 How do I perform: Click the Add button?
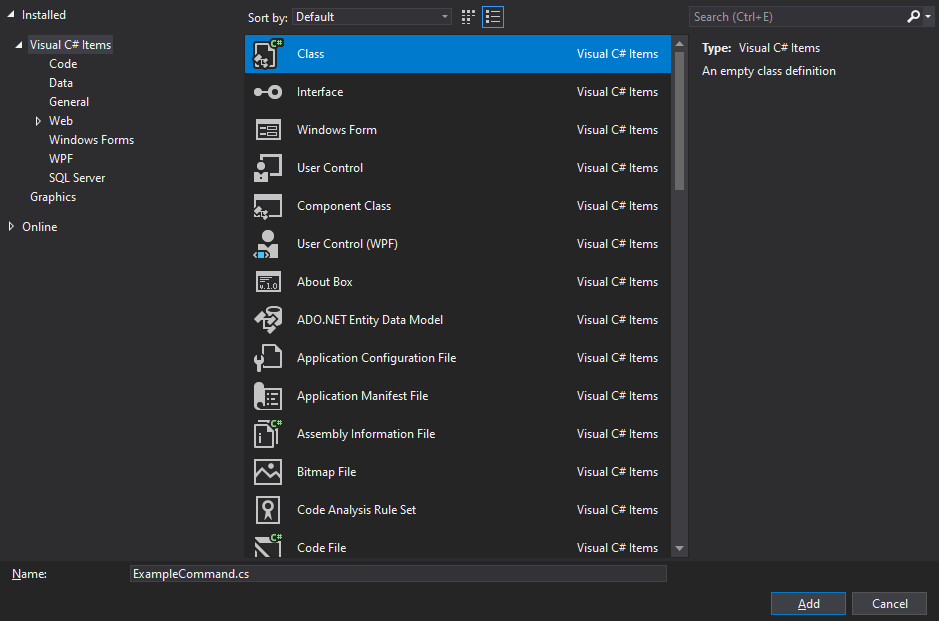click(808, 604)
